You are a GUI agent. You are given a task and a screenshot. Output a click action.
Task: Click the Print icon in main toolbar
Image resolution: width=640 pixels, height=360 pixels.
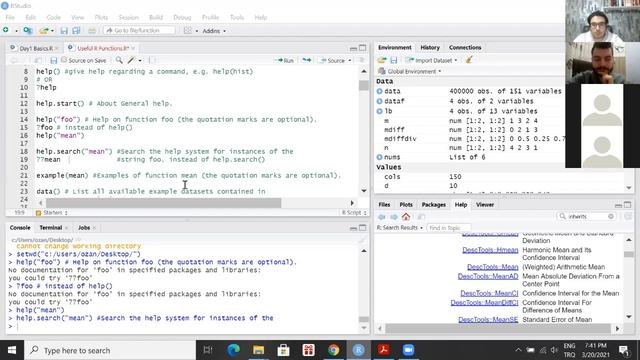tap(92, 31)
